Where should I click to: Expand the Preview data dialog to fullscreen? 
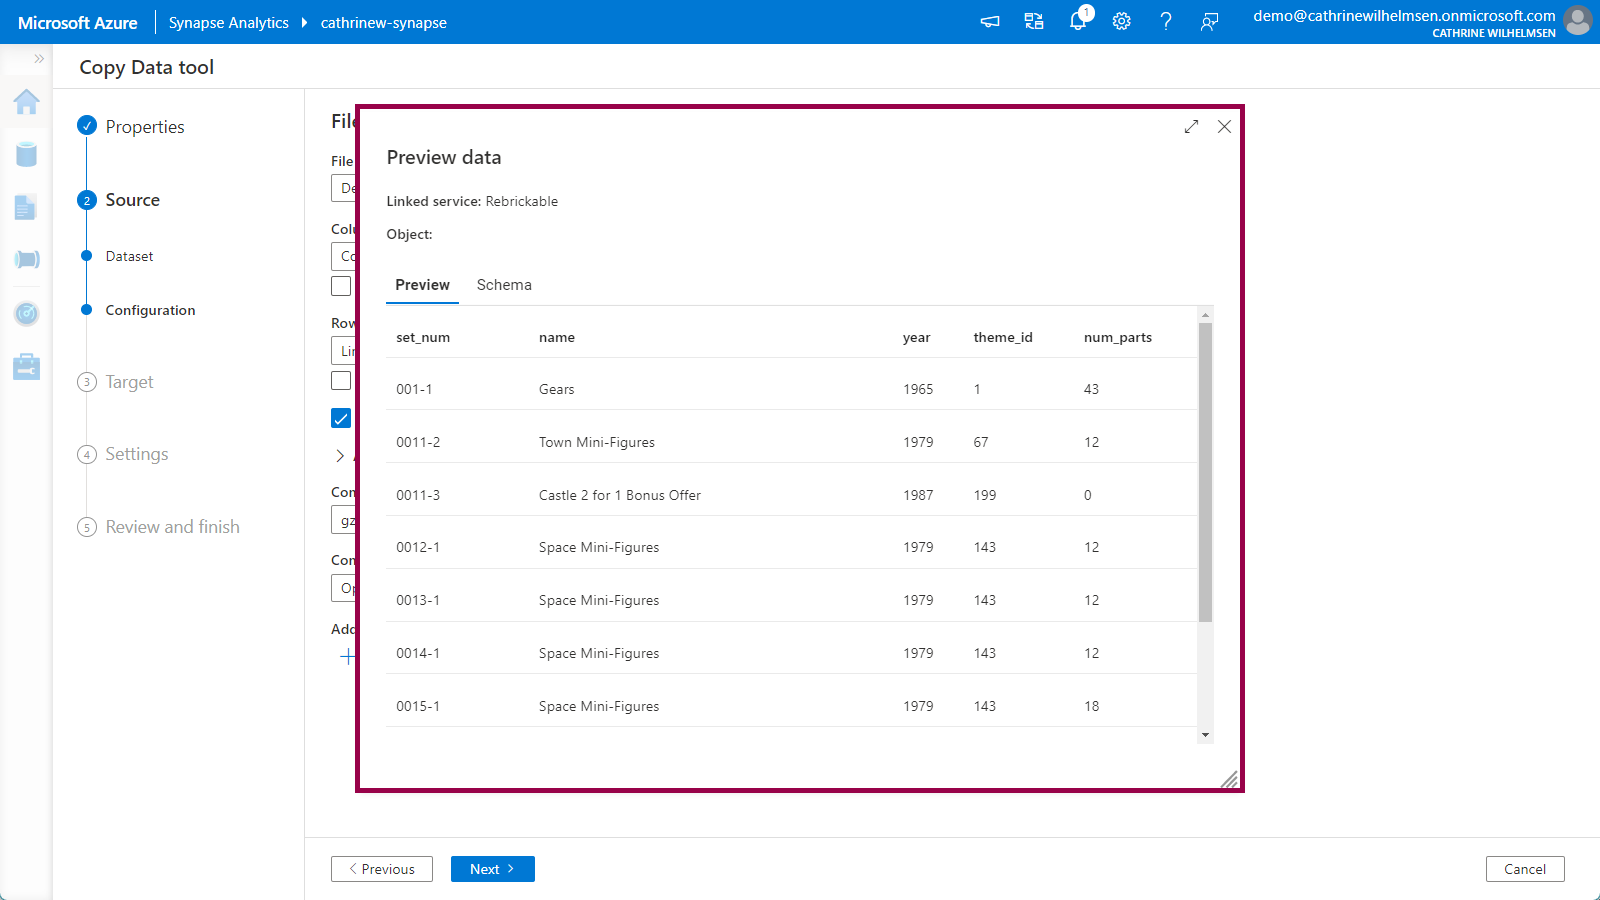point(1191,127)
